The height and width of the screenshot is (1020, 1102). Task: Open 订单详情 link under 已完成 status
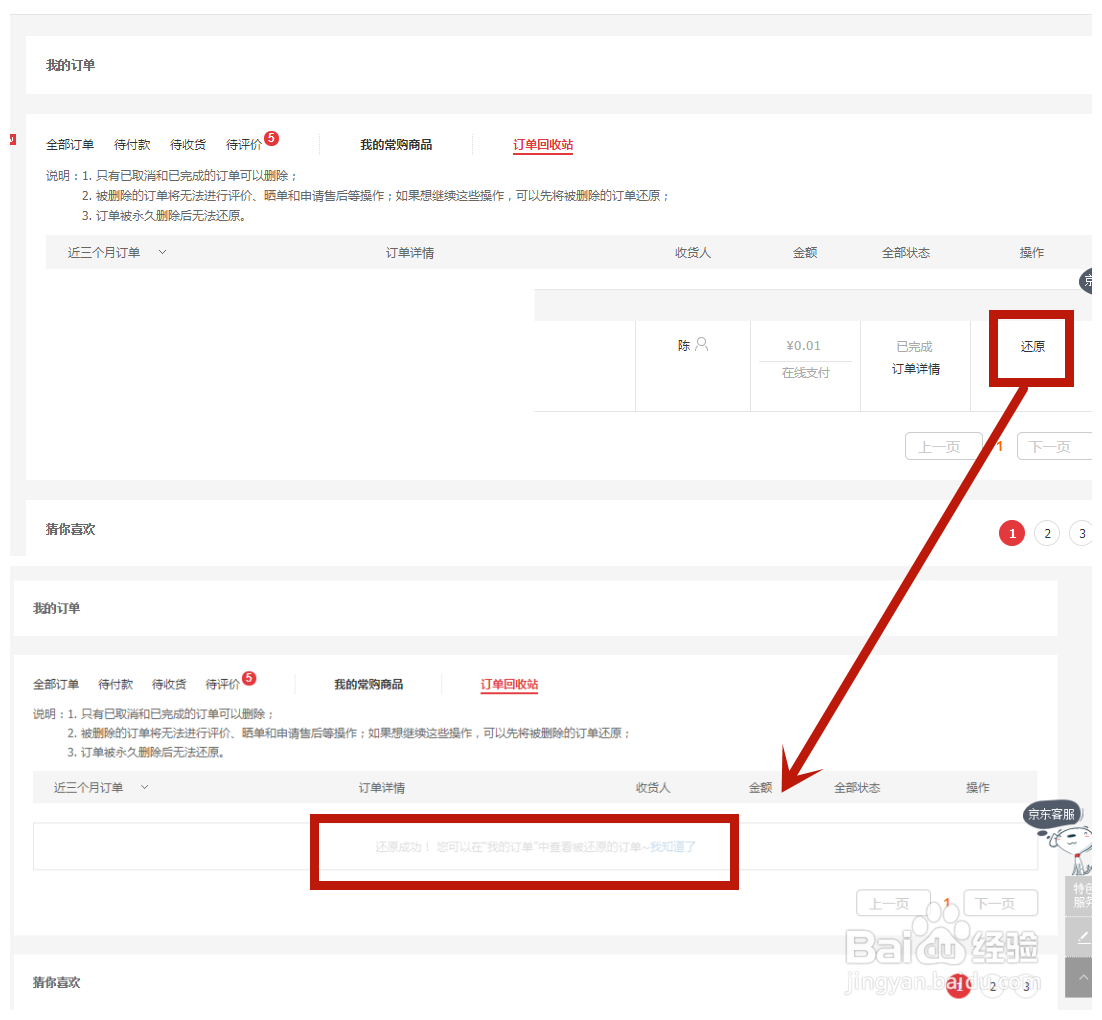coord(915,368)
